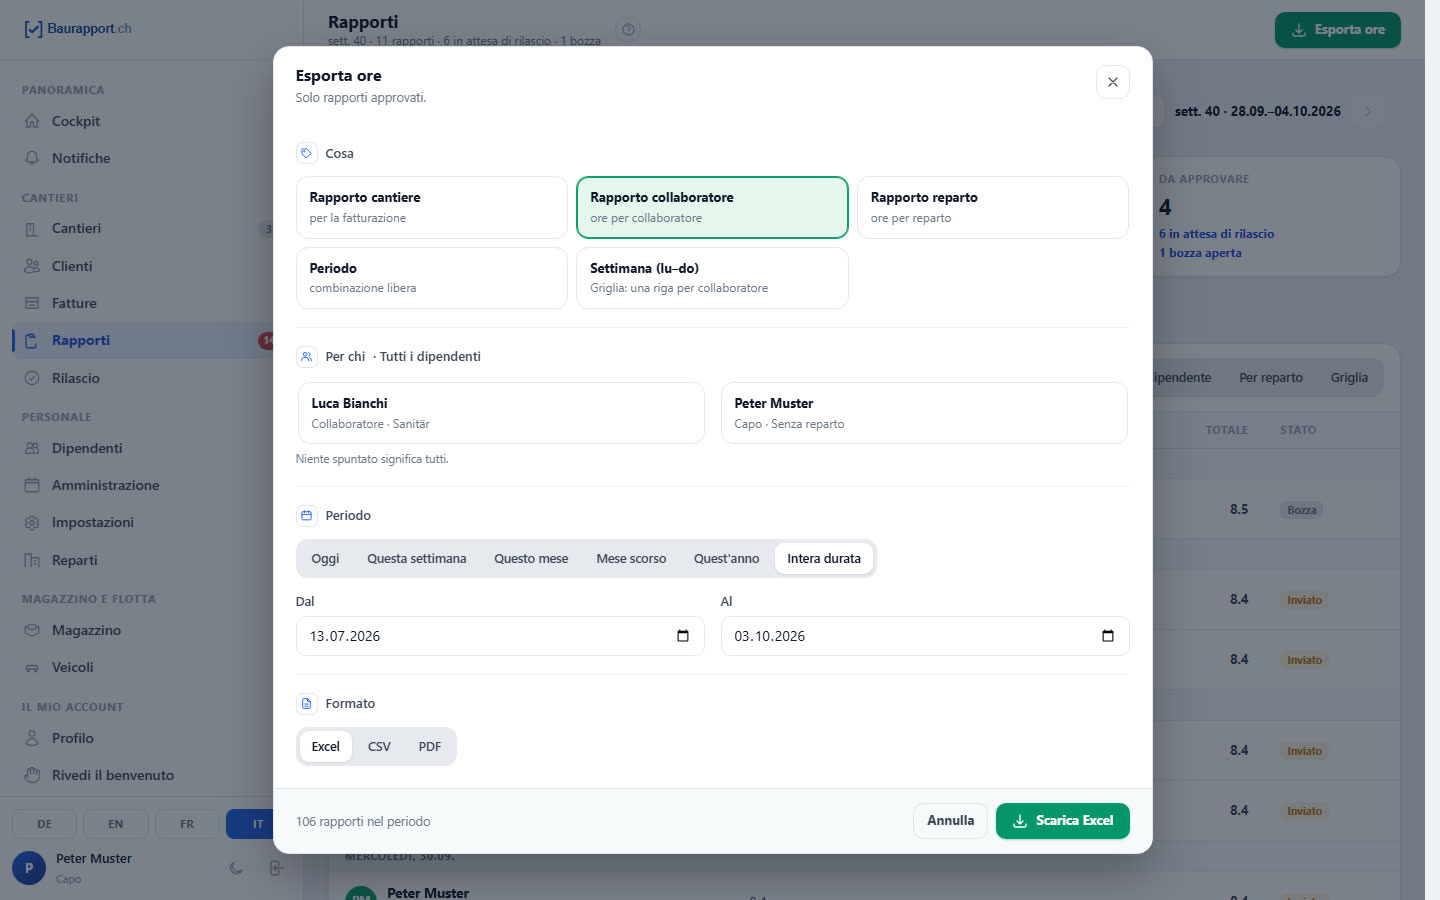Image resolution: width=1440 pixels, height=900 pixels.
Task: Click the Rilascio checkmark icon
Action: tap(32, 378)
